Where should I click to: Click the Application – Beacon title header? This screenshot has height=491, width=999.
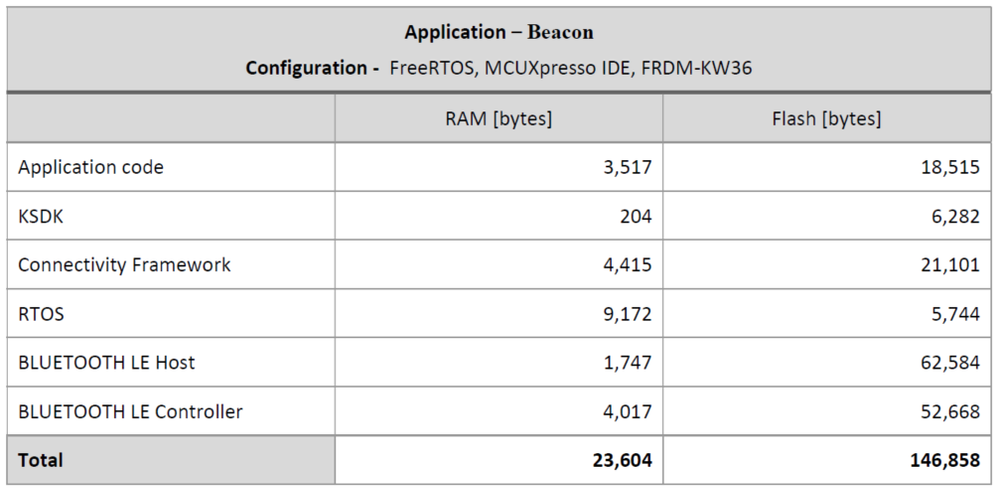[x=499, y=32]
